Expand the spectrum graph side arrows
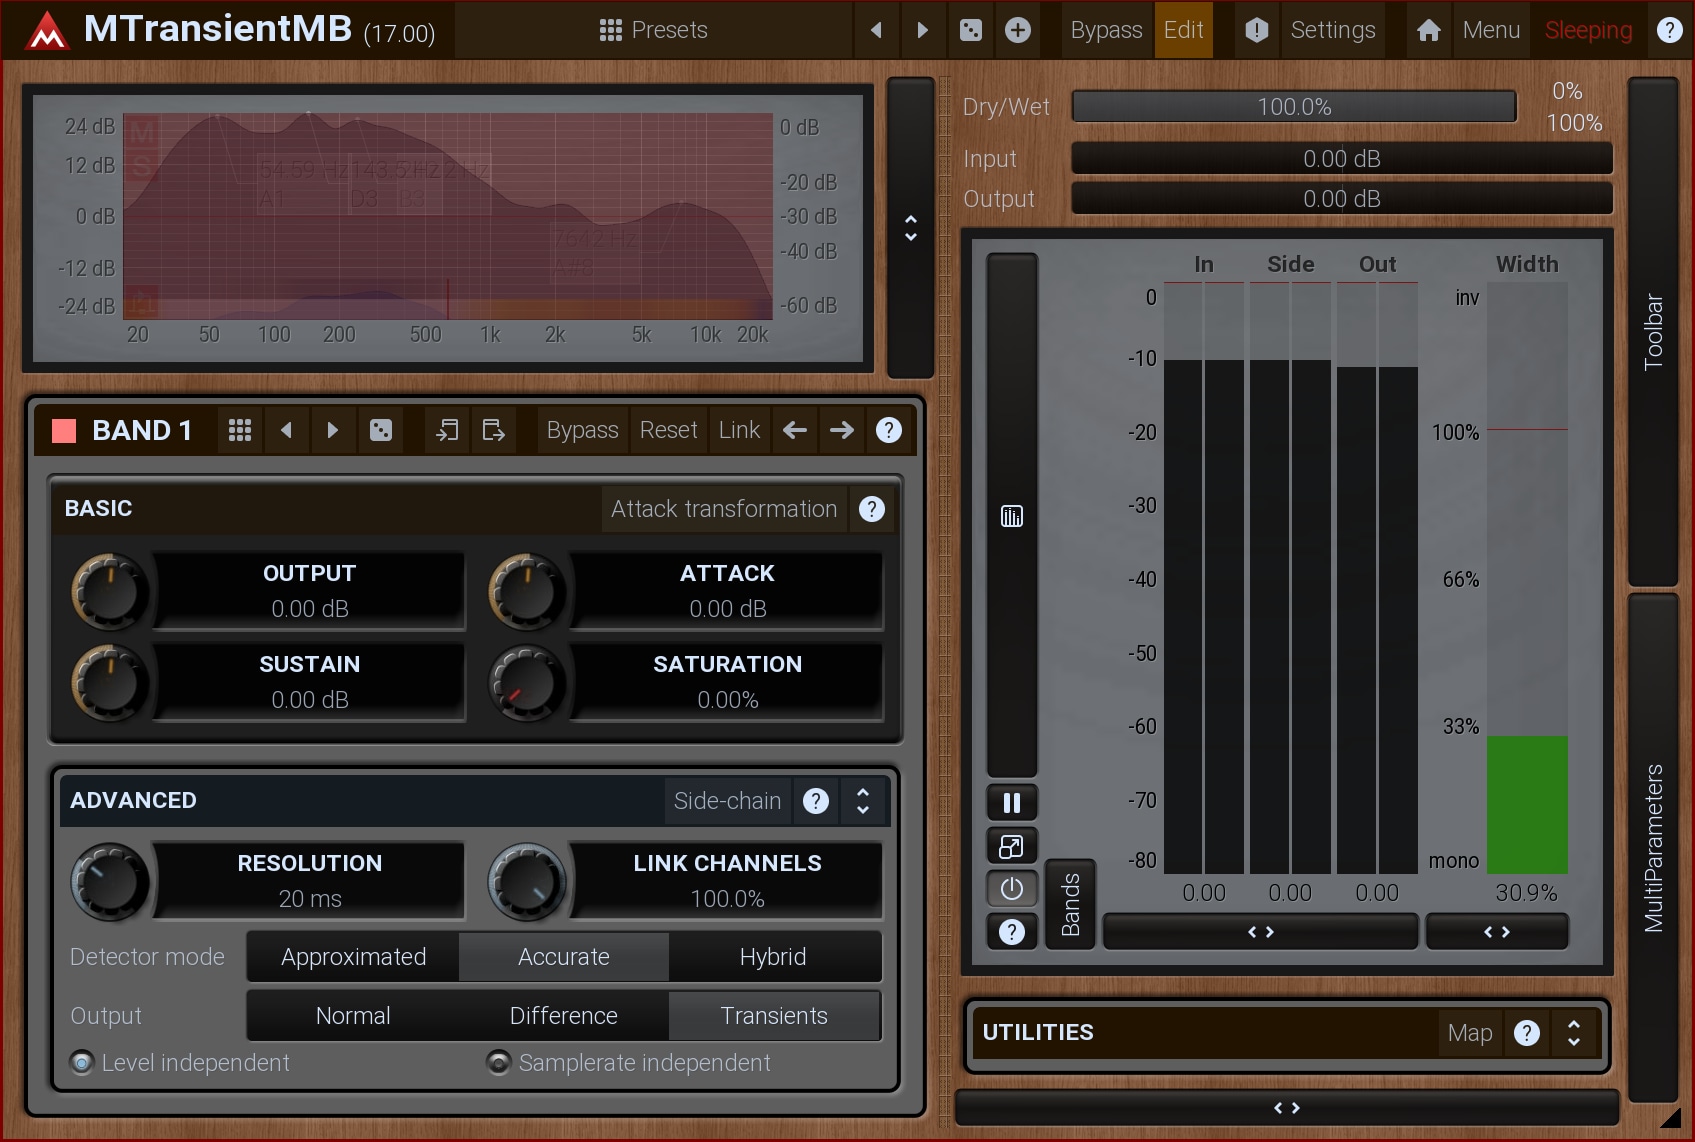 [x=910, y=228]
